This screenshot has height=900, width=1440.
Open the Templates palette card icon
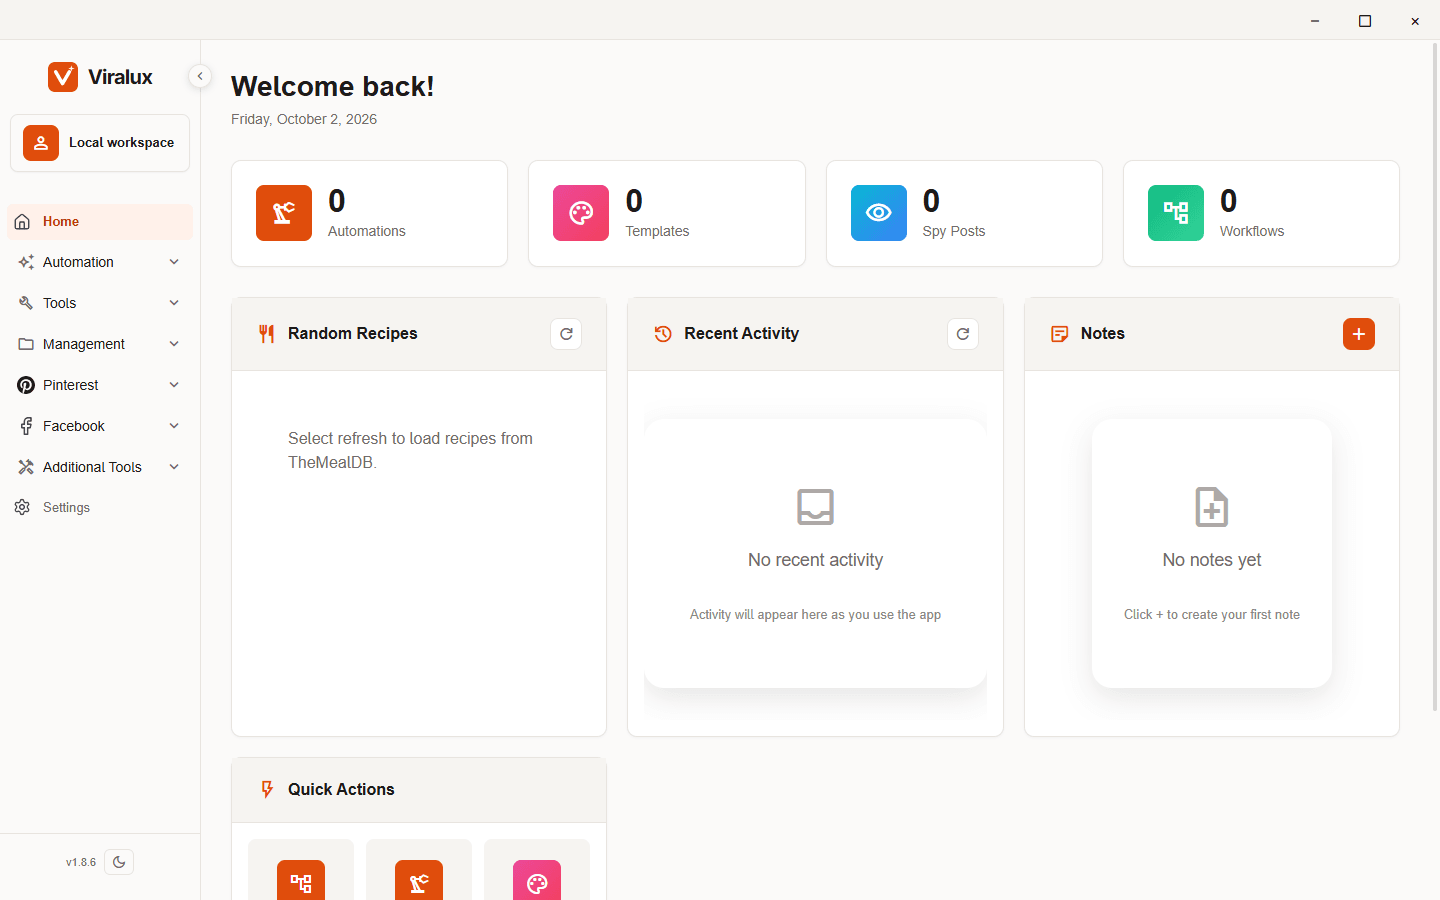pos(581,213)
